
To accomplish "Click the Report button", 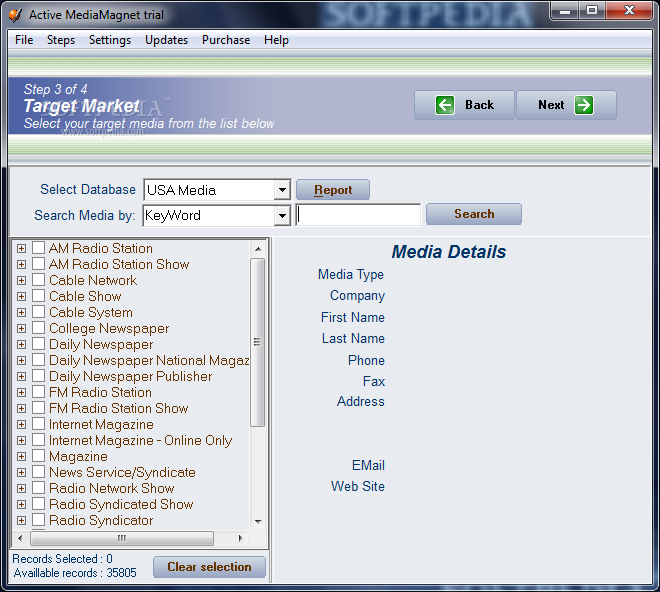I will [333, 190].
